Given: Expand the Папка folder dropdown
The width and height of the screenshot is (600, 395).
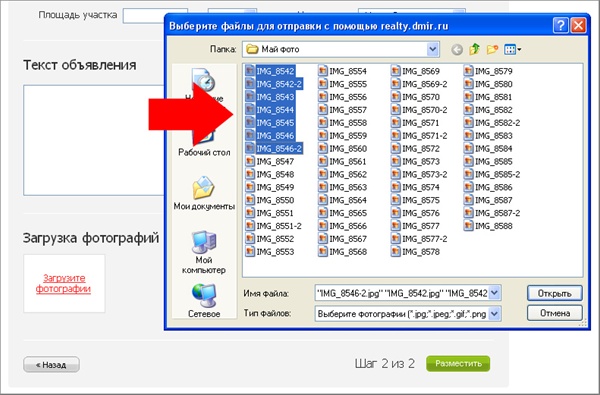Looking at the screenshot, I should (432, 49).
